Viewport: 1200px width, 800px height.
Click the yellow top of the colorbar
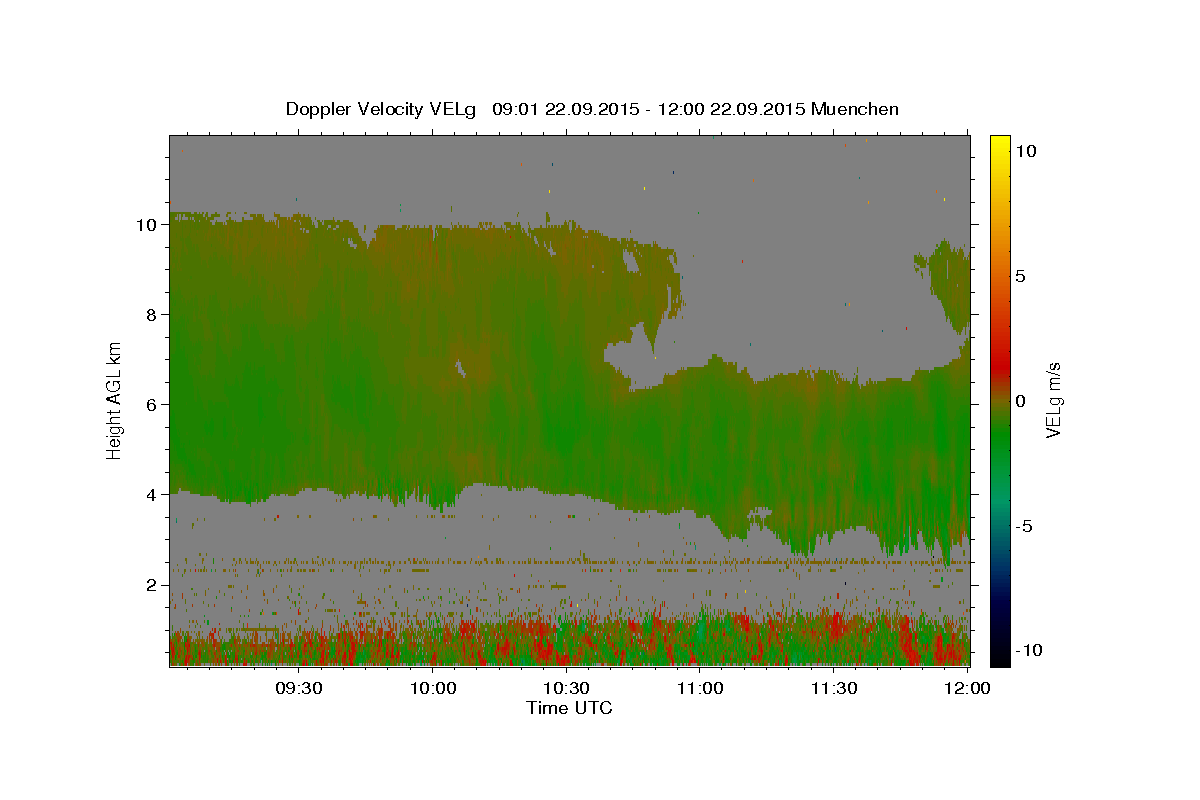point(999,143)
